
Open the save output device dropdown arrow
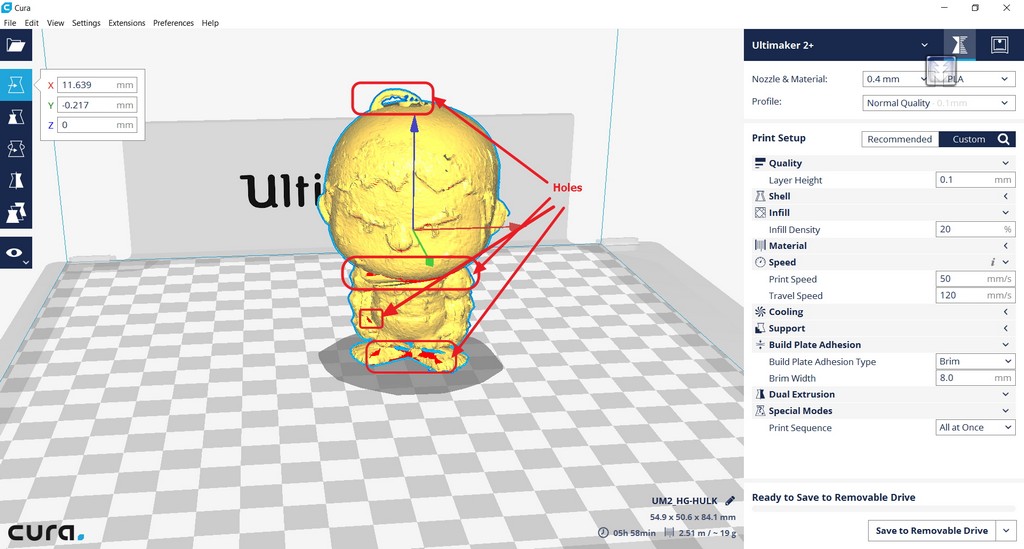point(1006,531)
